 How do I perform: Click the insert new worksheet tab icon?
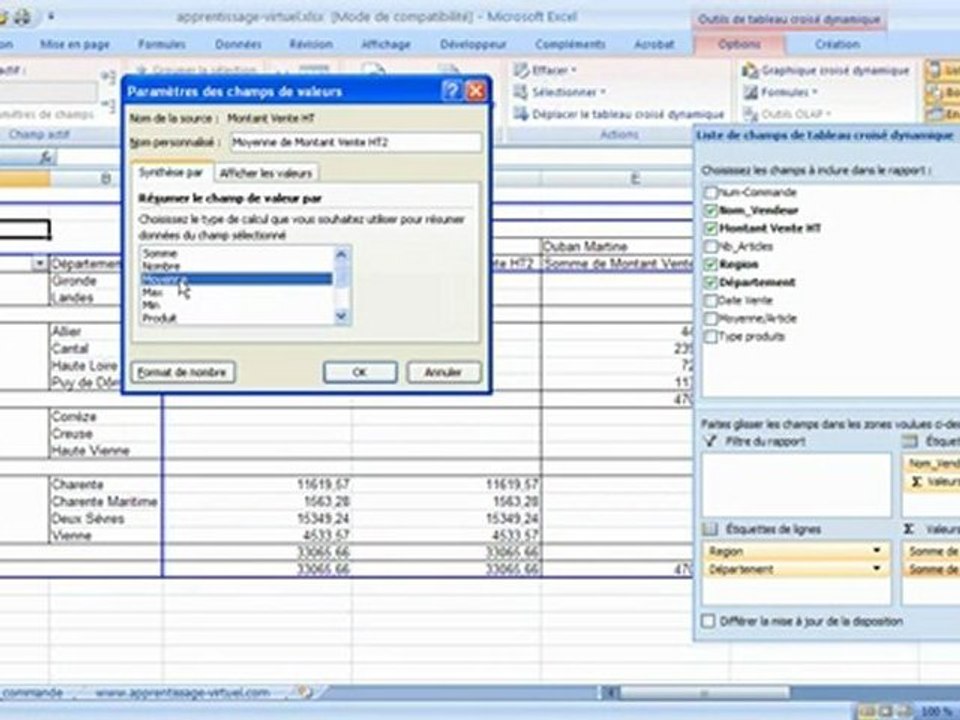click(x=303, y=692)
